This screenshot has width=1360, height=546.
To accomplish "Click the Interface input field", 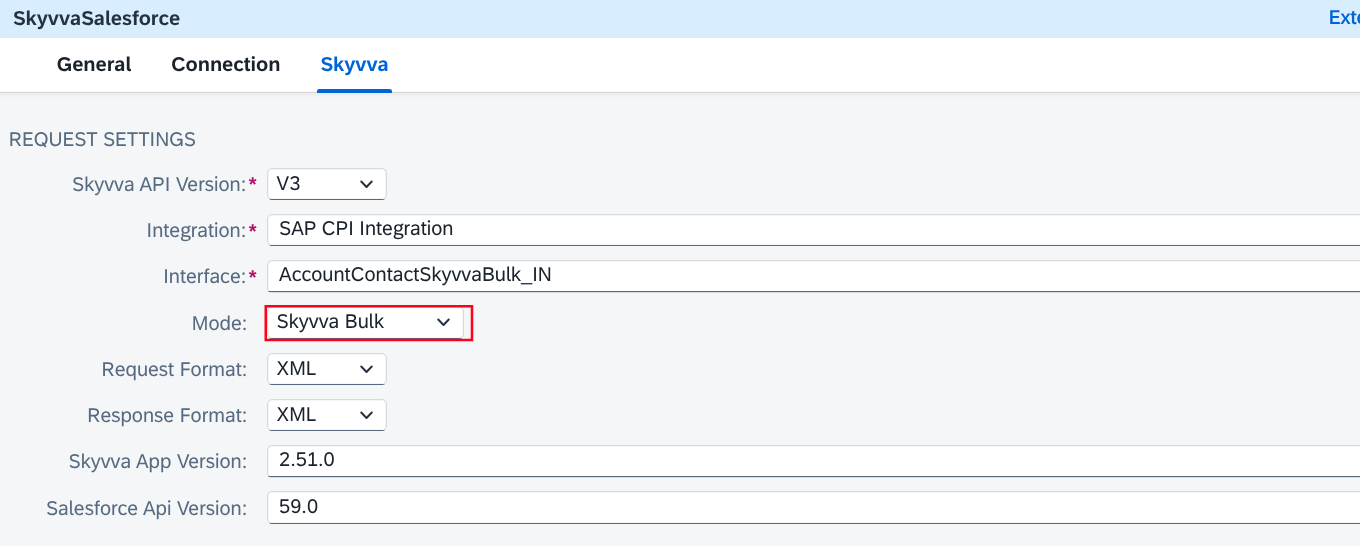I will tap(813, 275).
